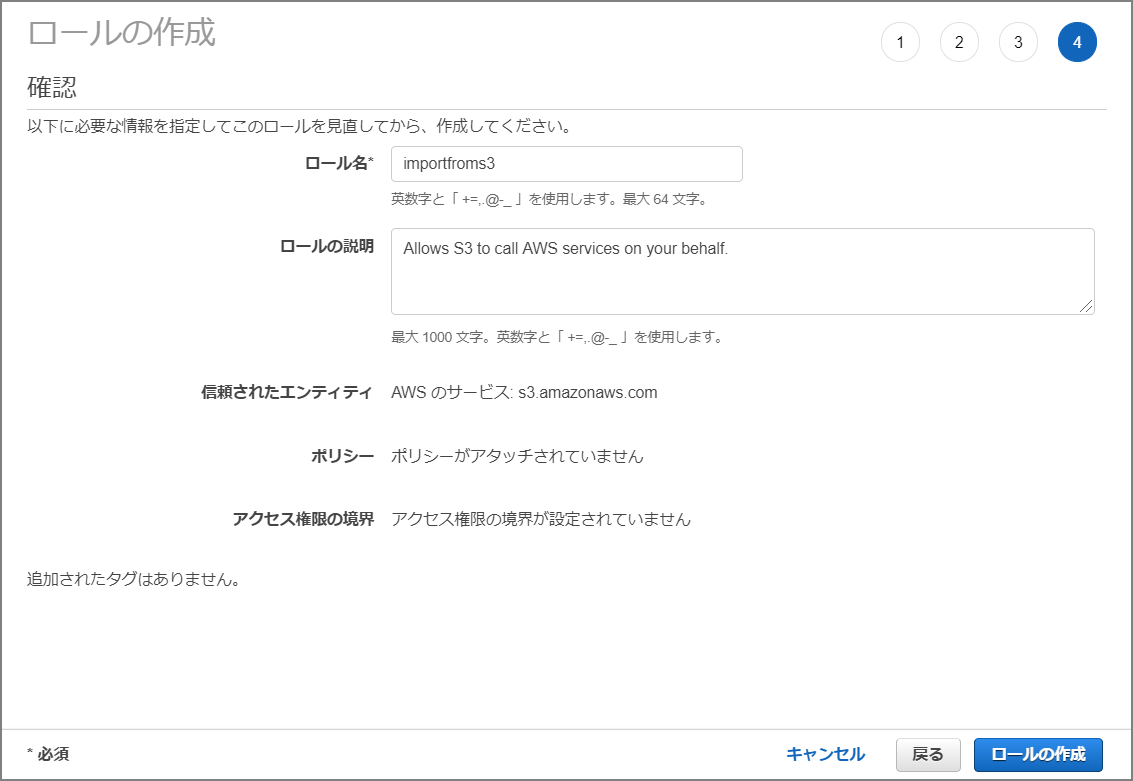
Task: Open step 3 in the wizard steps
Action: (x=1018, y=42)
